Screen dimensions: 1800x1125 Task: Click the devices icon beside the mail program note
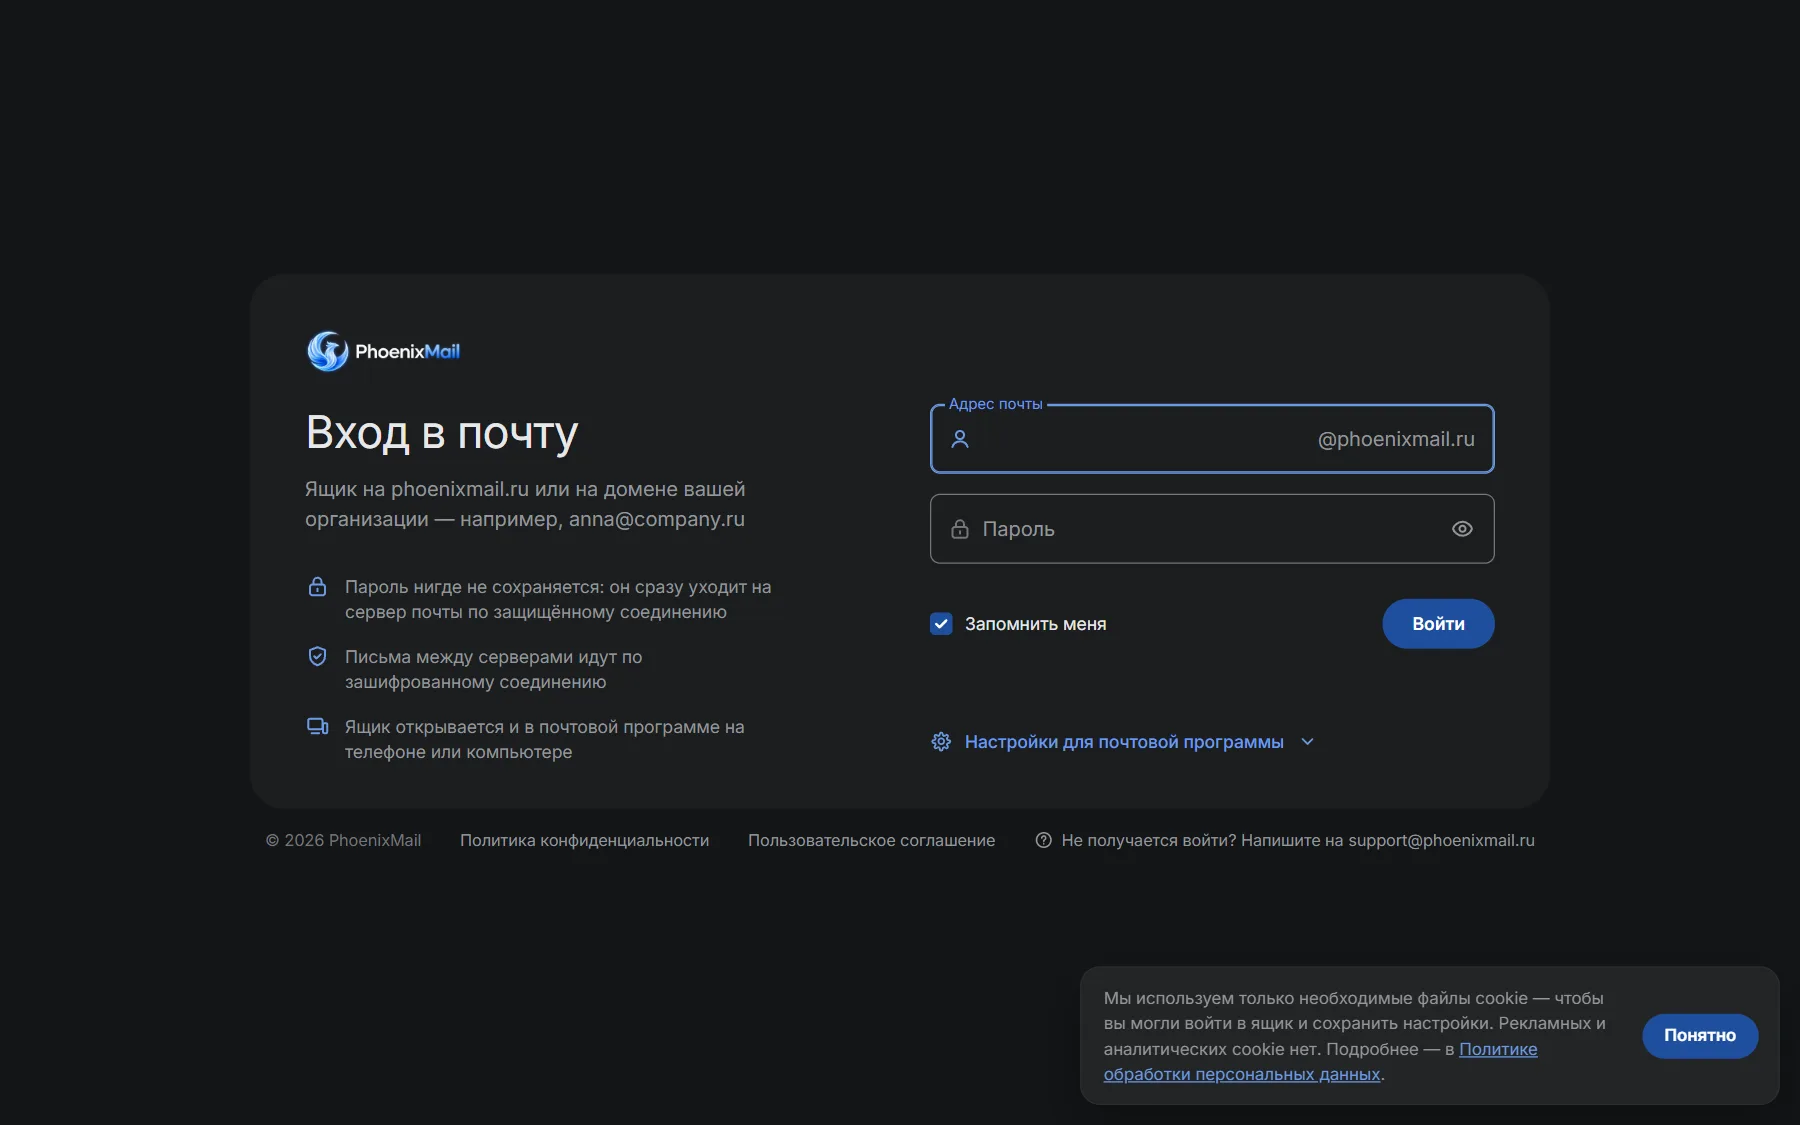click(x=317, y=727)
